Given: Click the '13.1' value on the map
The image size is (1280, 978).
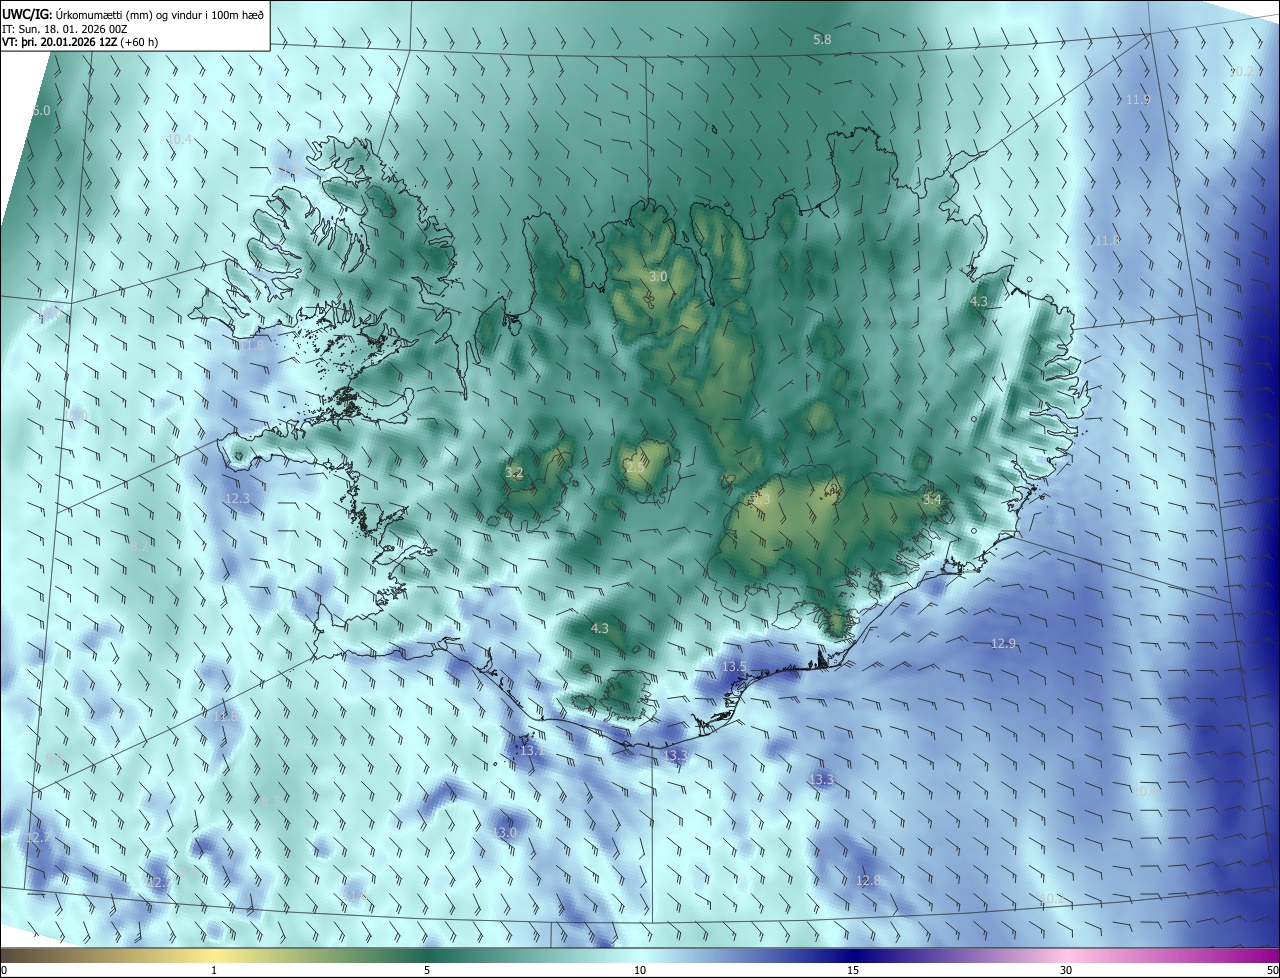Looking at the screenshot, I should click(x=530, y=751).
